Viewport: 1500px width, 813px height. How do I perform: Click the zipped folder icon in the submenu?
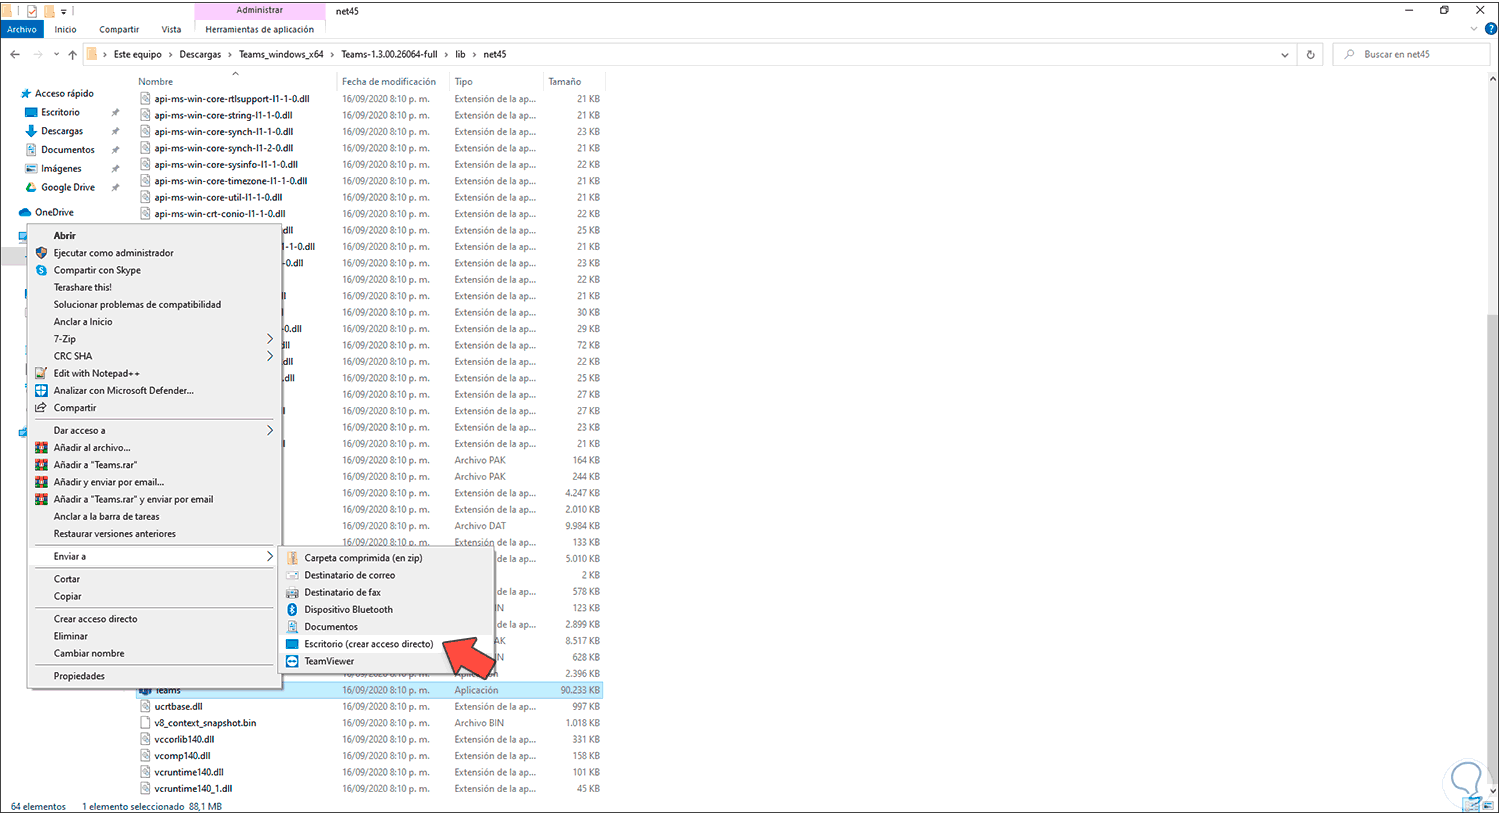pos(292,558)
